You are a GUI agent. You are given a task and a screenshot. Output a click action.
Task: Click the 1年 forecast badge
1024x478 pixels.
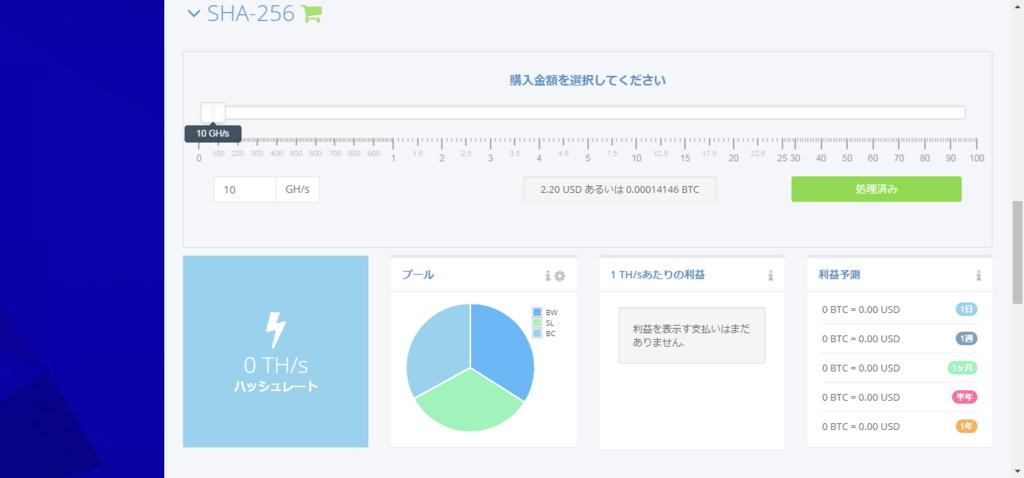click(967, 426)
